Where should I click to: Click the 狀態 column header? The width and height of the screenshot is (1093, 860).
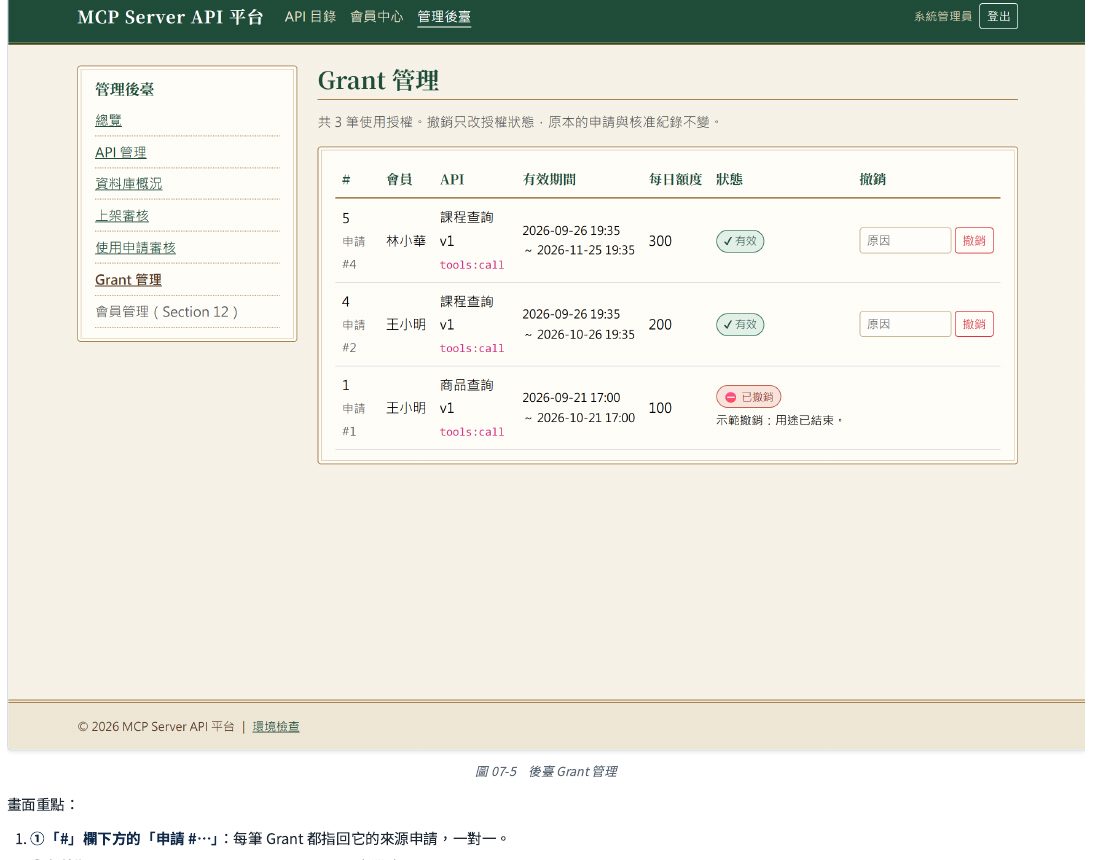click(729, 179)
